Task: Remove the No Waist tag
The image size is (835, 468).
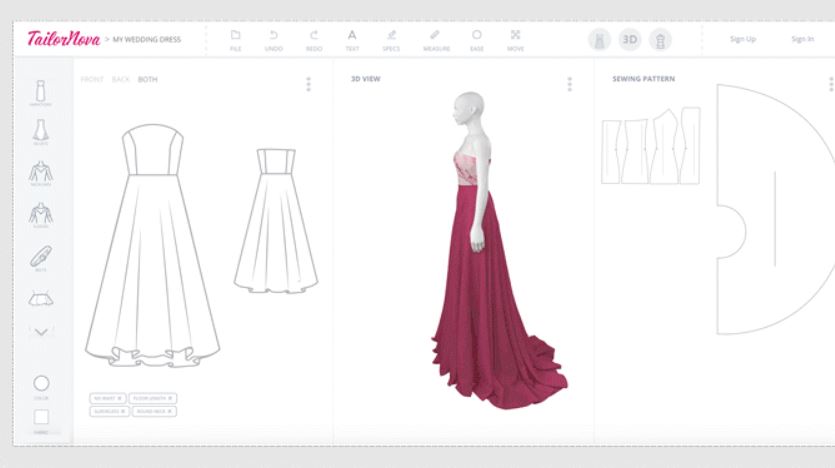Action: 119,398
